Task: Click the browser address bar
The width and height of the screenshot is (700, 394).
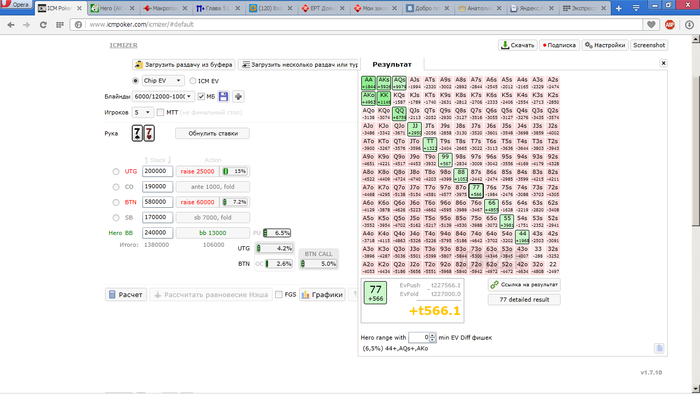Action: point(357,25)
